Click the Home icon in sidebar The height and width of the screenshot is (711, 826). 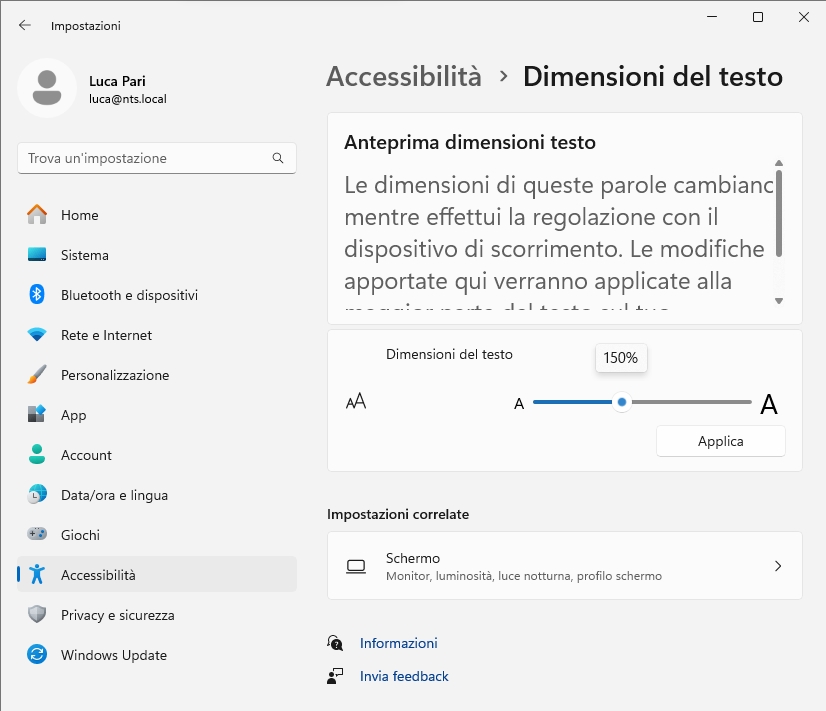tap(37, 215)
